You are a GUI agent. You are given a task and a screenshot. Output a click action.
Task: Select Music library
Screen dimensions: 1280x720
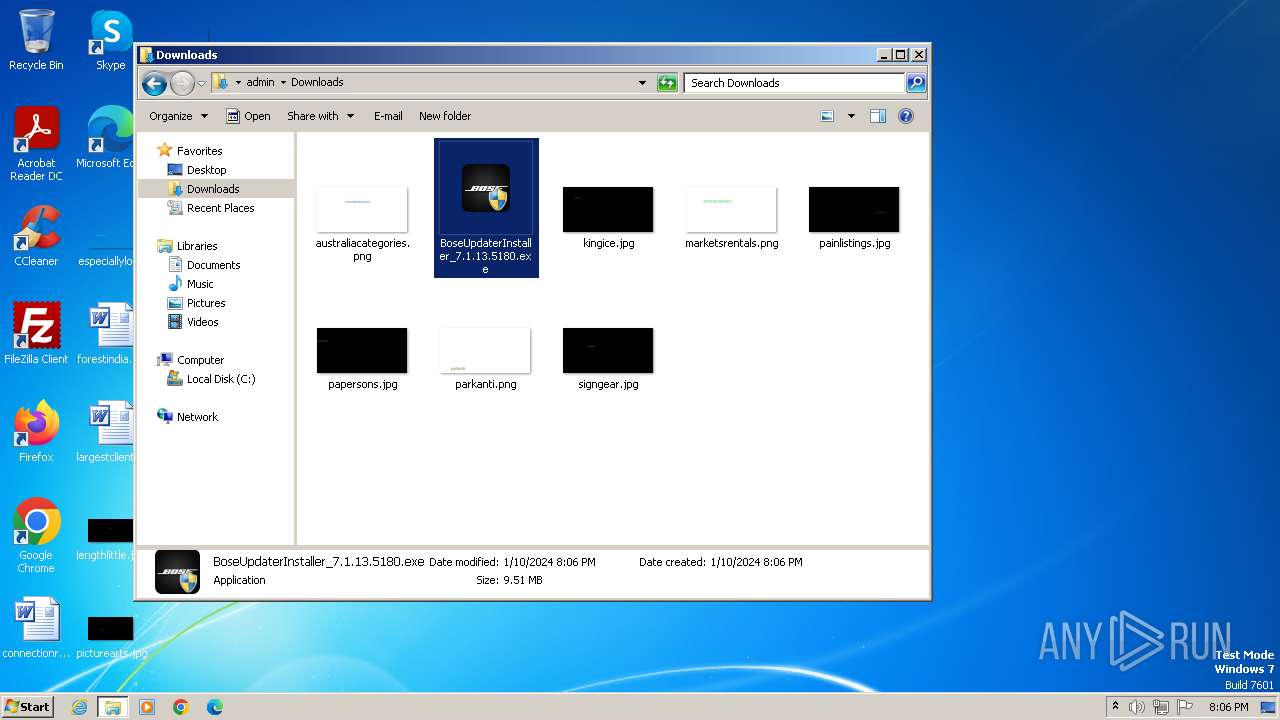(200, 284)
